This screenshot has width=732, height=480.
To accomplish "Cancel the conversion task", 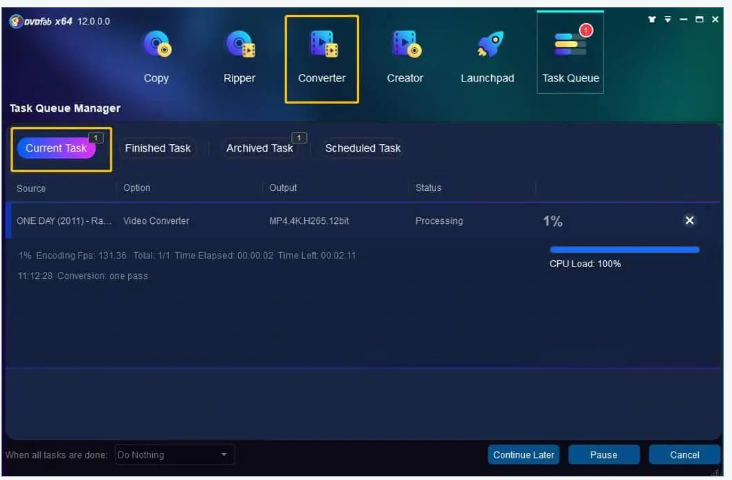I will (x=684, y=455).
